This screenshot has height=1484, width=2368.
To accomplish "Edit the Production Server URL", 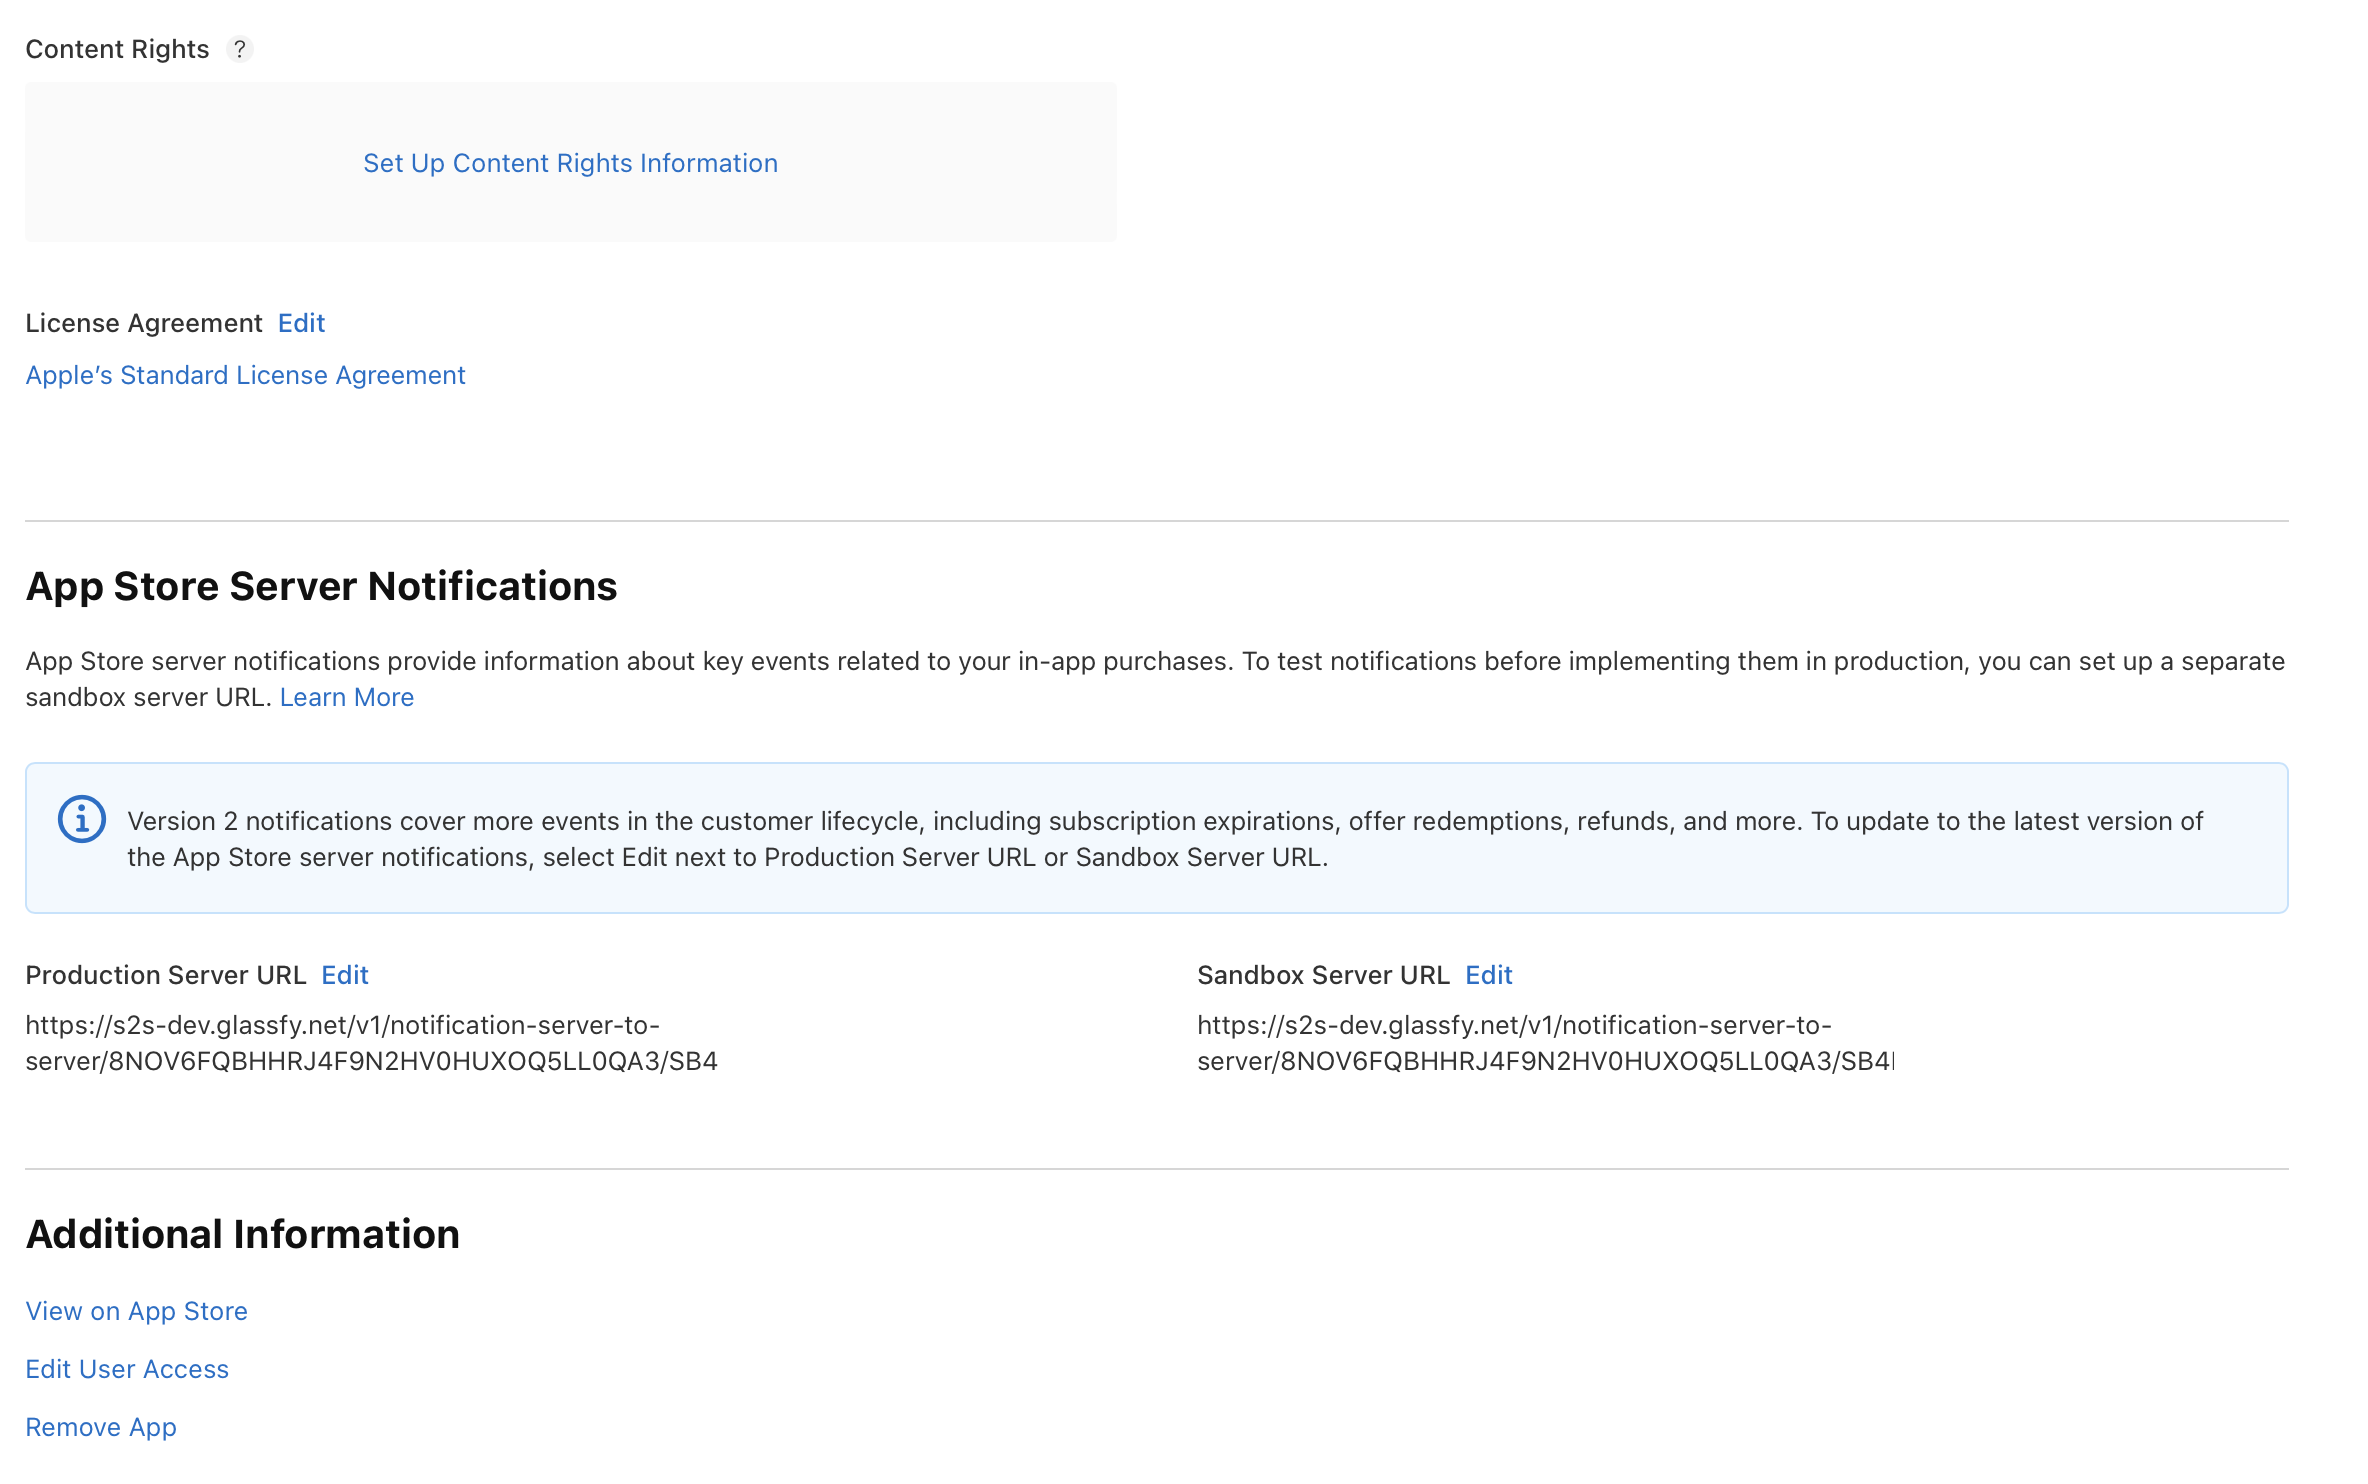I will point(344,975).
